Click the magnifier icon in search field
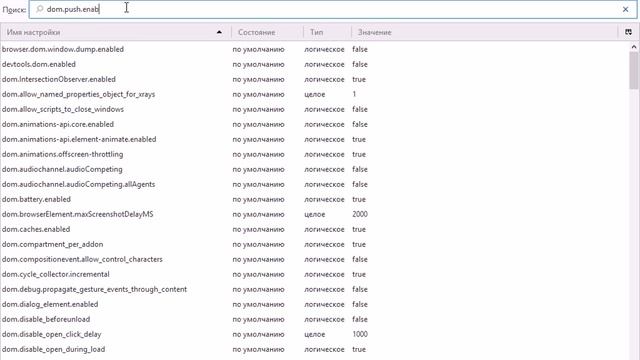Screen dimensions: 640x360 pos(39,9)
